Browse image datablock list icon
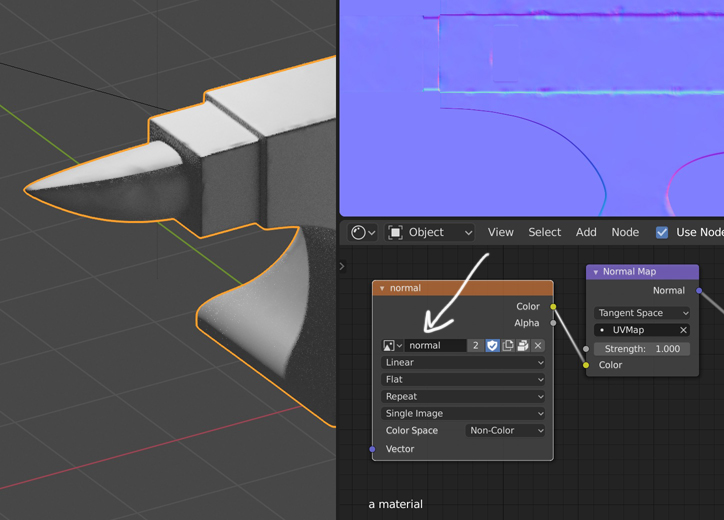The height and width of the screenshot is (520, 724). tap(392, 345)
